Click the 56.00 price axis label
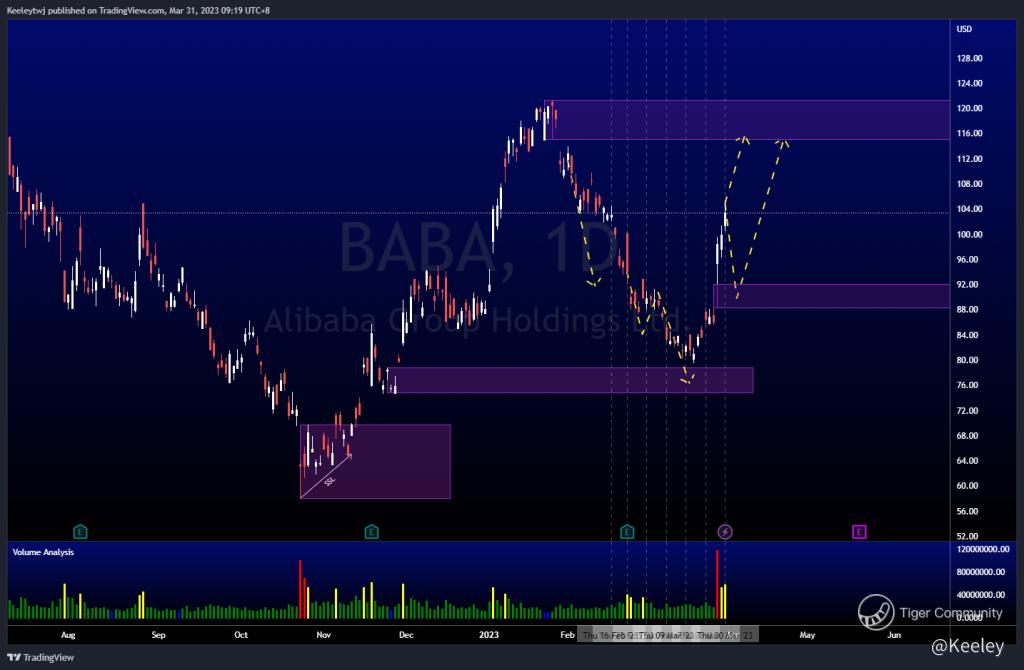The width and height of the screenshot is (1024, 670). tap(967, 511)
